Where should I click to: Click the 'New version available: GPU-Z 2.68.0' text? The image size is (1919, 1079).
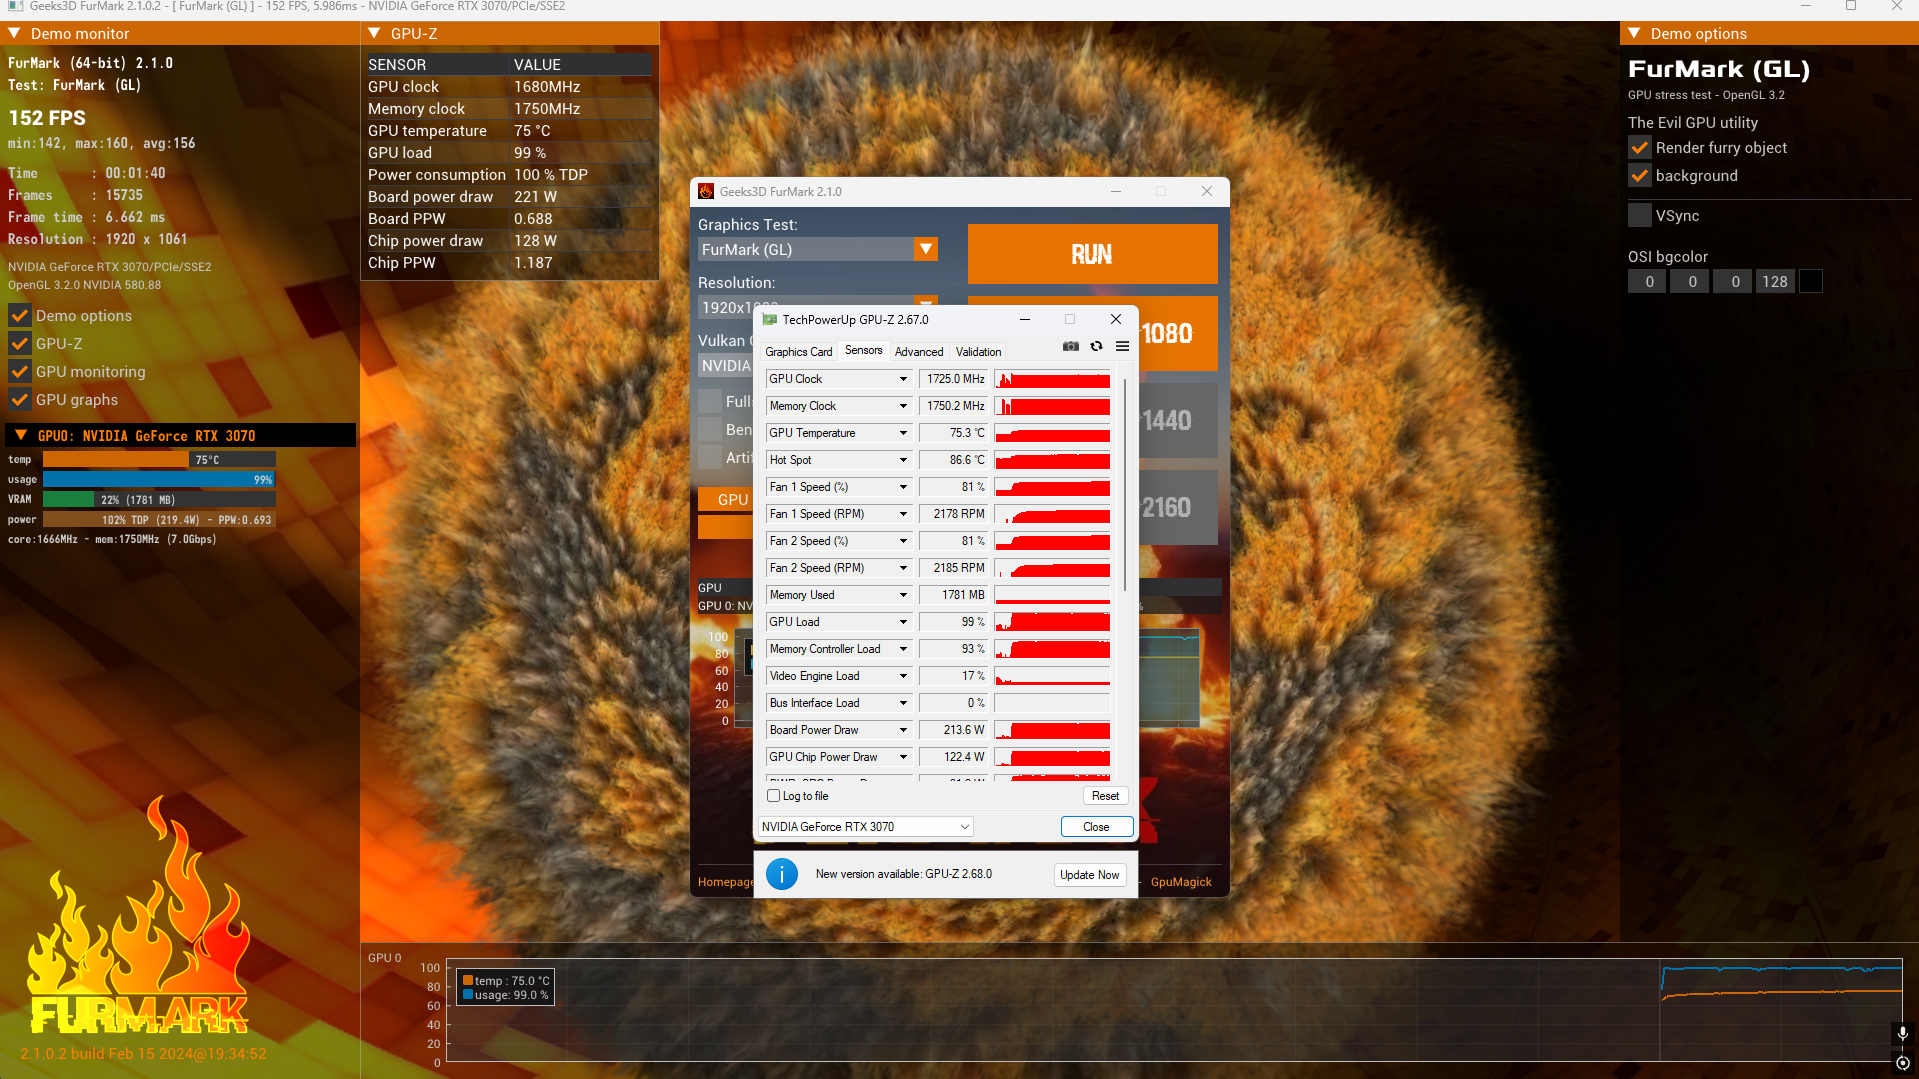[x=904, y=874]
